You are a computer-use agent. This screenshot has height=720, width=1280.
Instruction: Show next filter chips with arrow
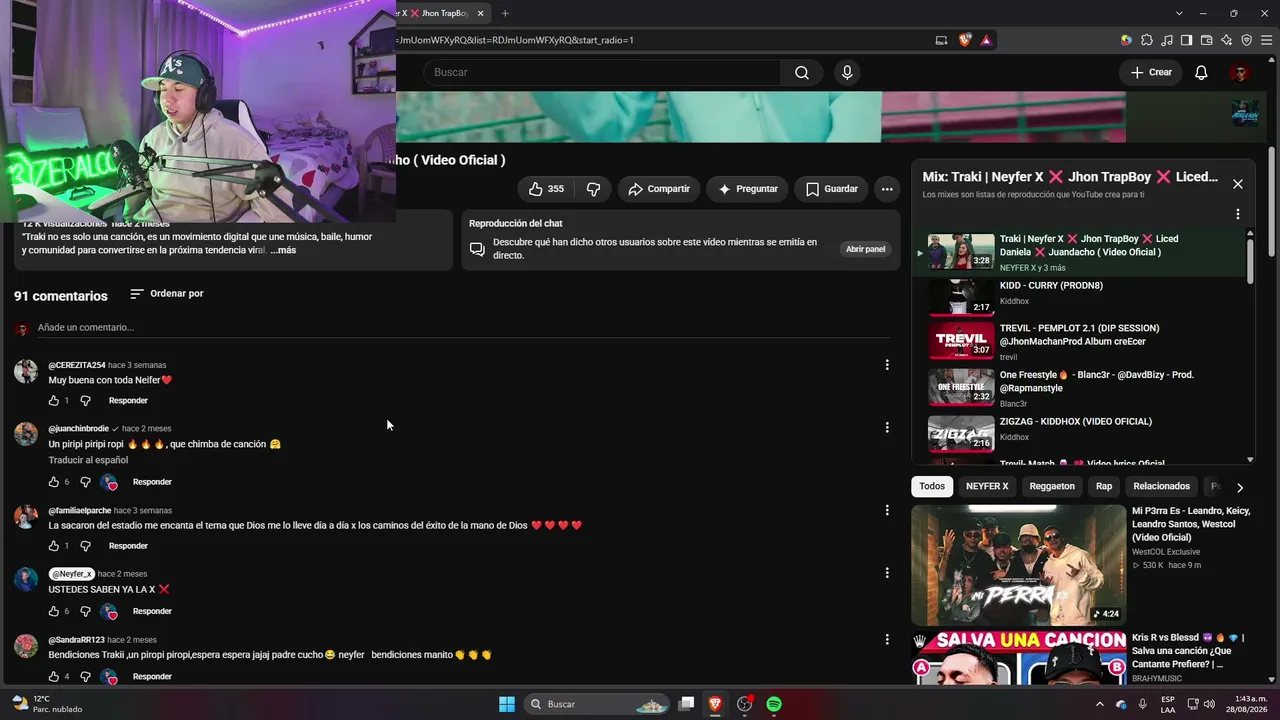pyautogui.click(x=1239, y=487)
